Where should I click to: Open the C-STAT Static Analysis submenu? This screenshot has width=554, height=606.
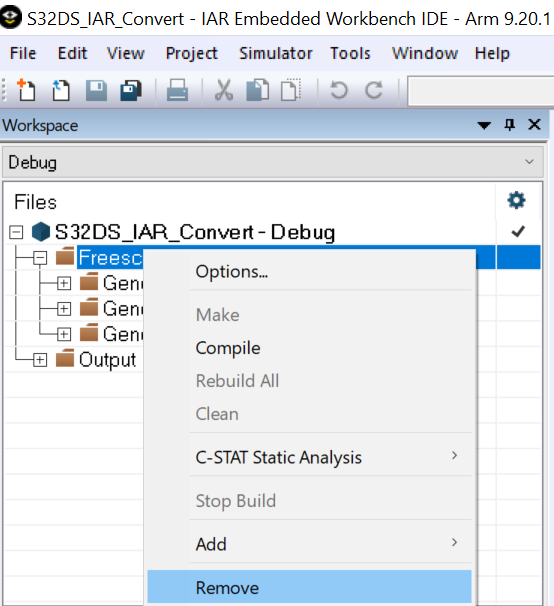coord(309,457)
